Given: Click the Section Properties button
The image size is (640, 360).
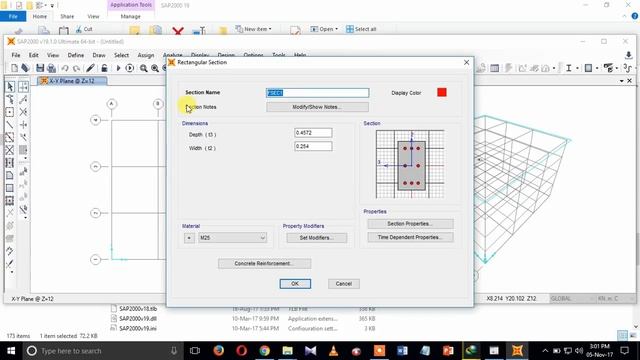Looking at the screenshot, I should click(410, 224).
